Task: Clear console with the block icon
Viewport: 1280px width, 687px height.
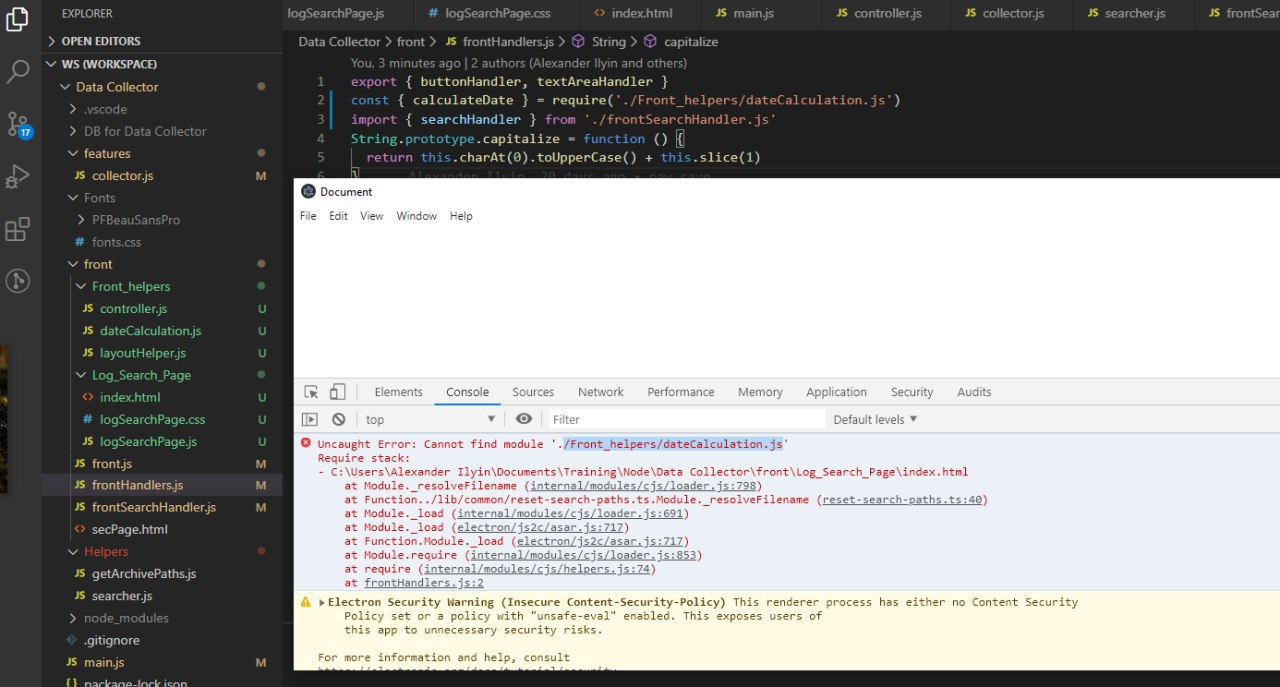Action: point(339,420)
